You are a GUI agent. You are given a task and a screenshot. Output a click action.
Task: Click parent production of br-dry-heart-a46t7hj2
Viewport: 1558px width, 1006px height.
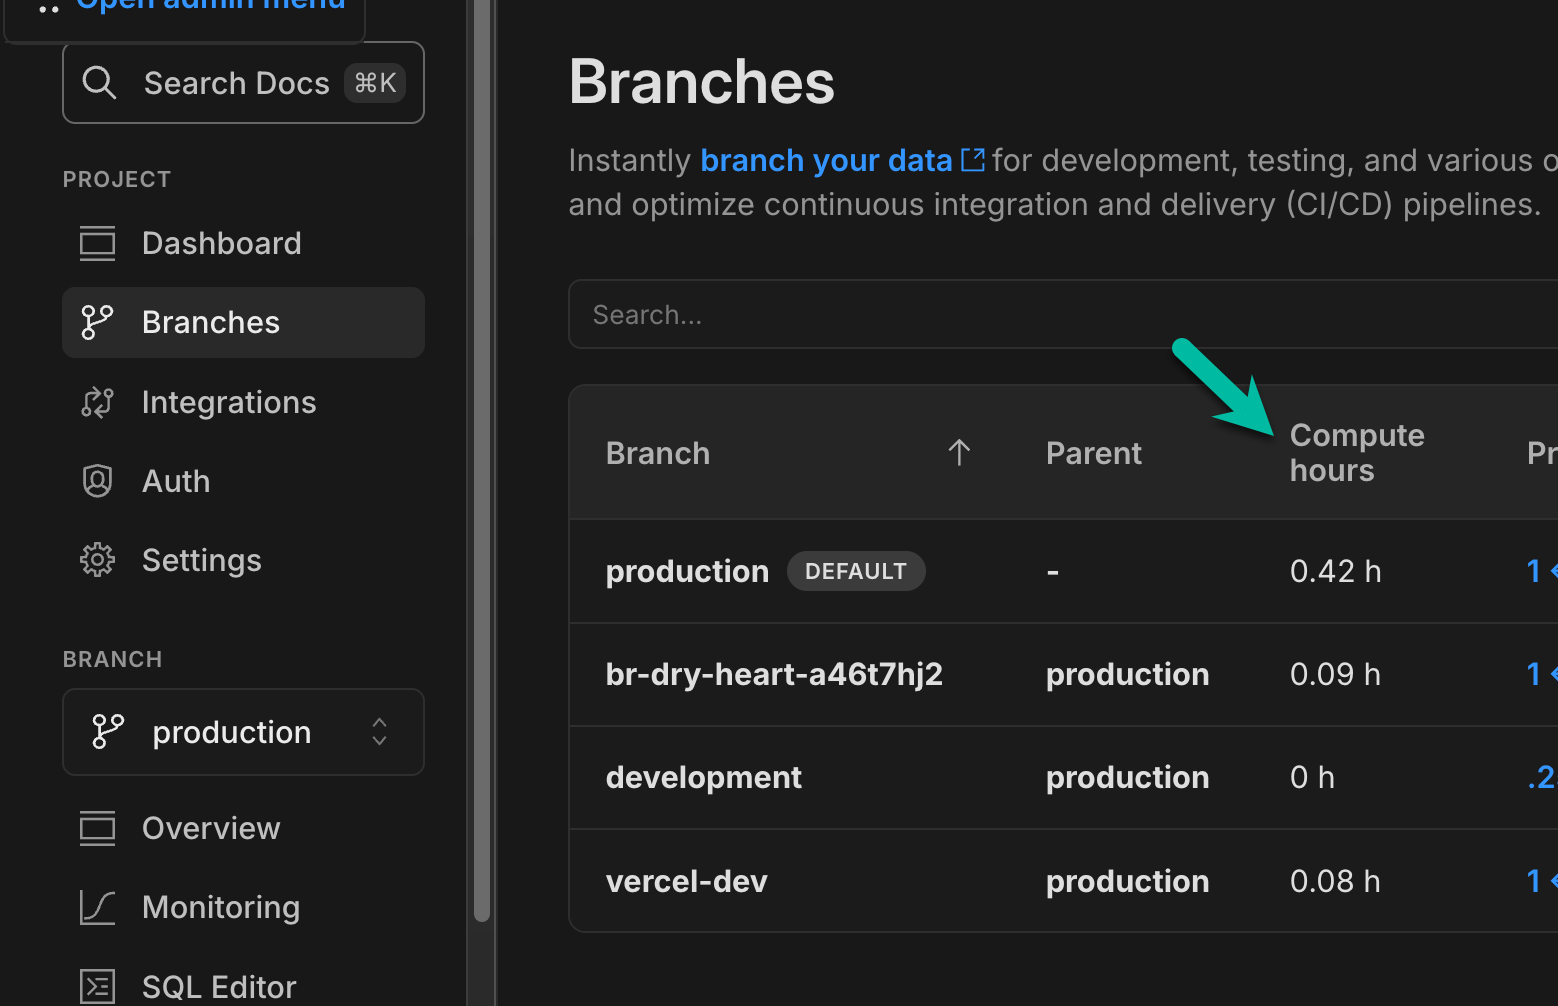1127,674
